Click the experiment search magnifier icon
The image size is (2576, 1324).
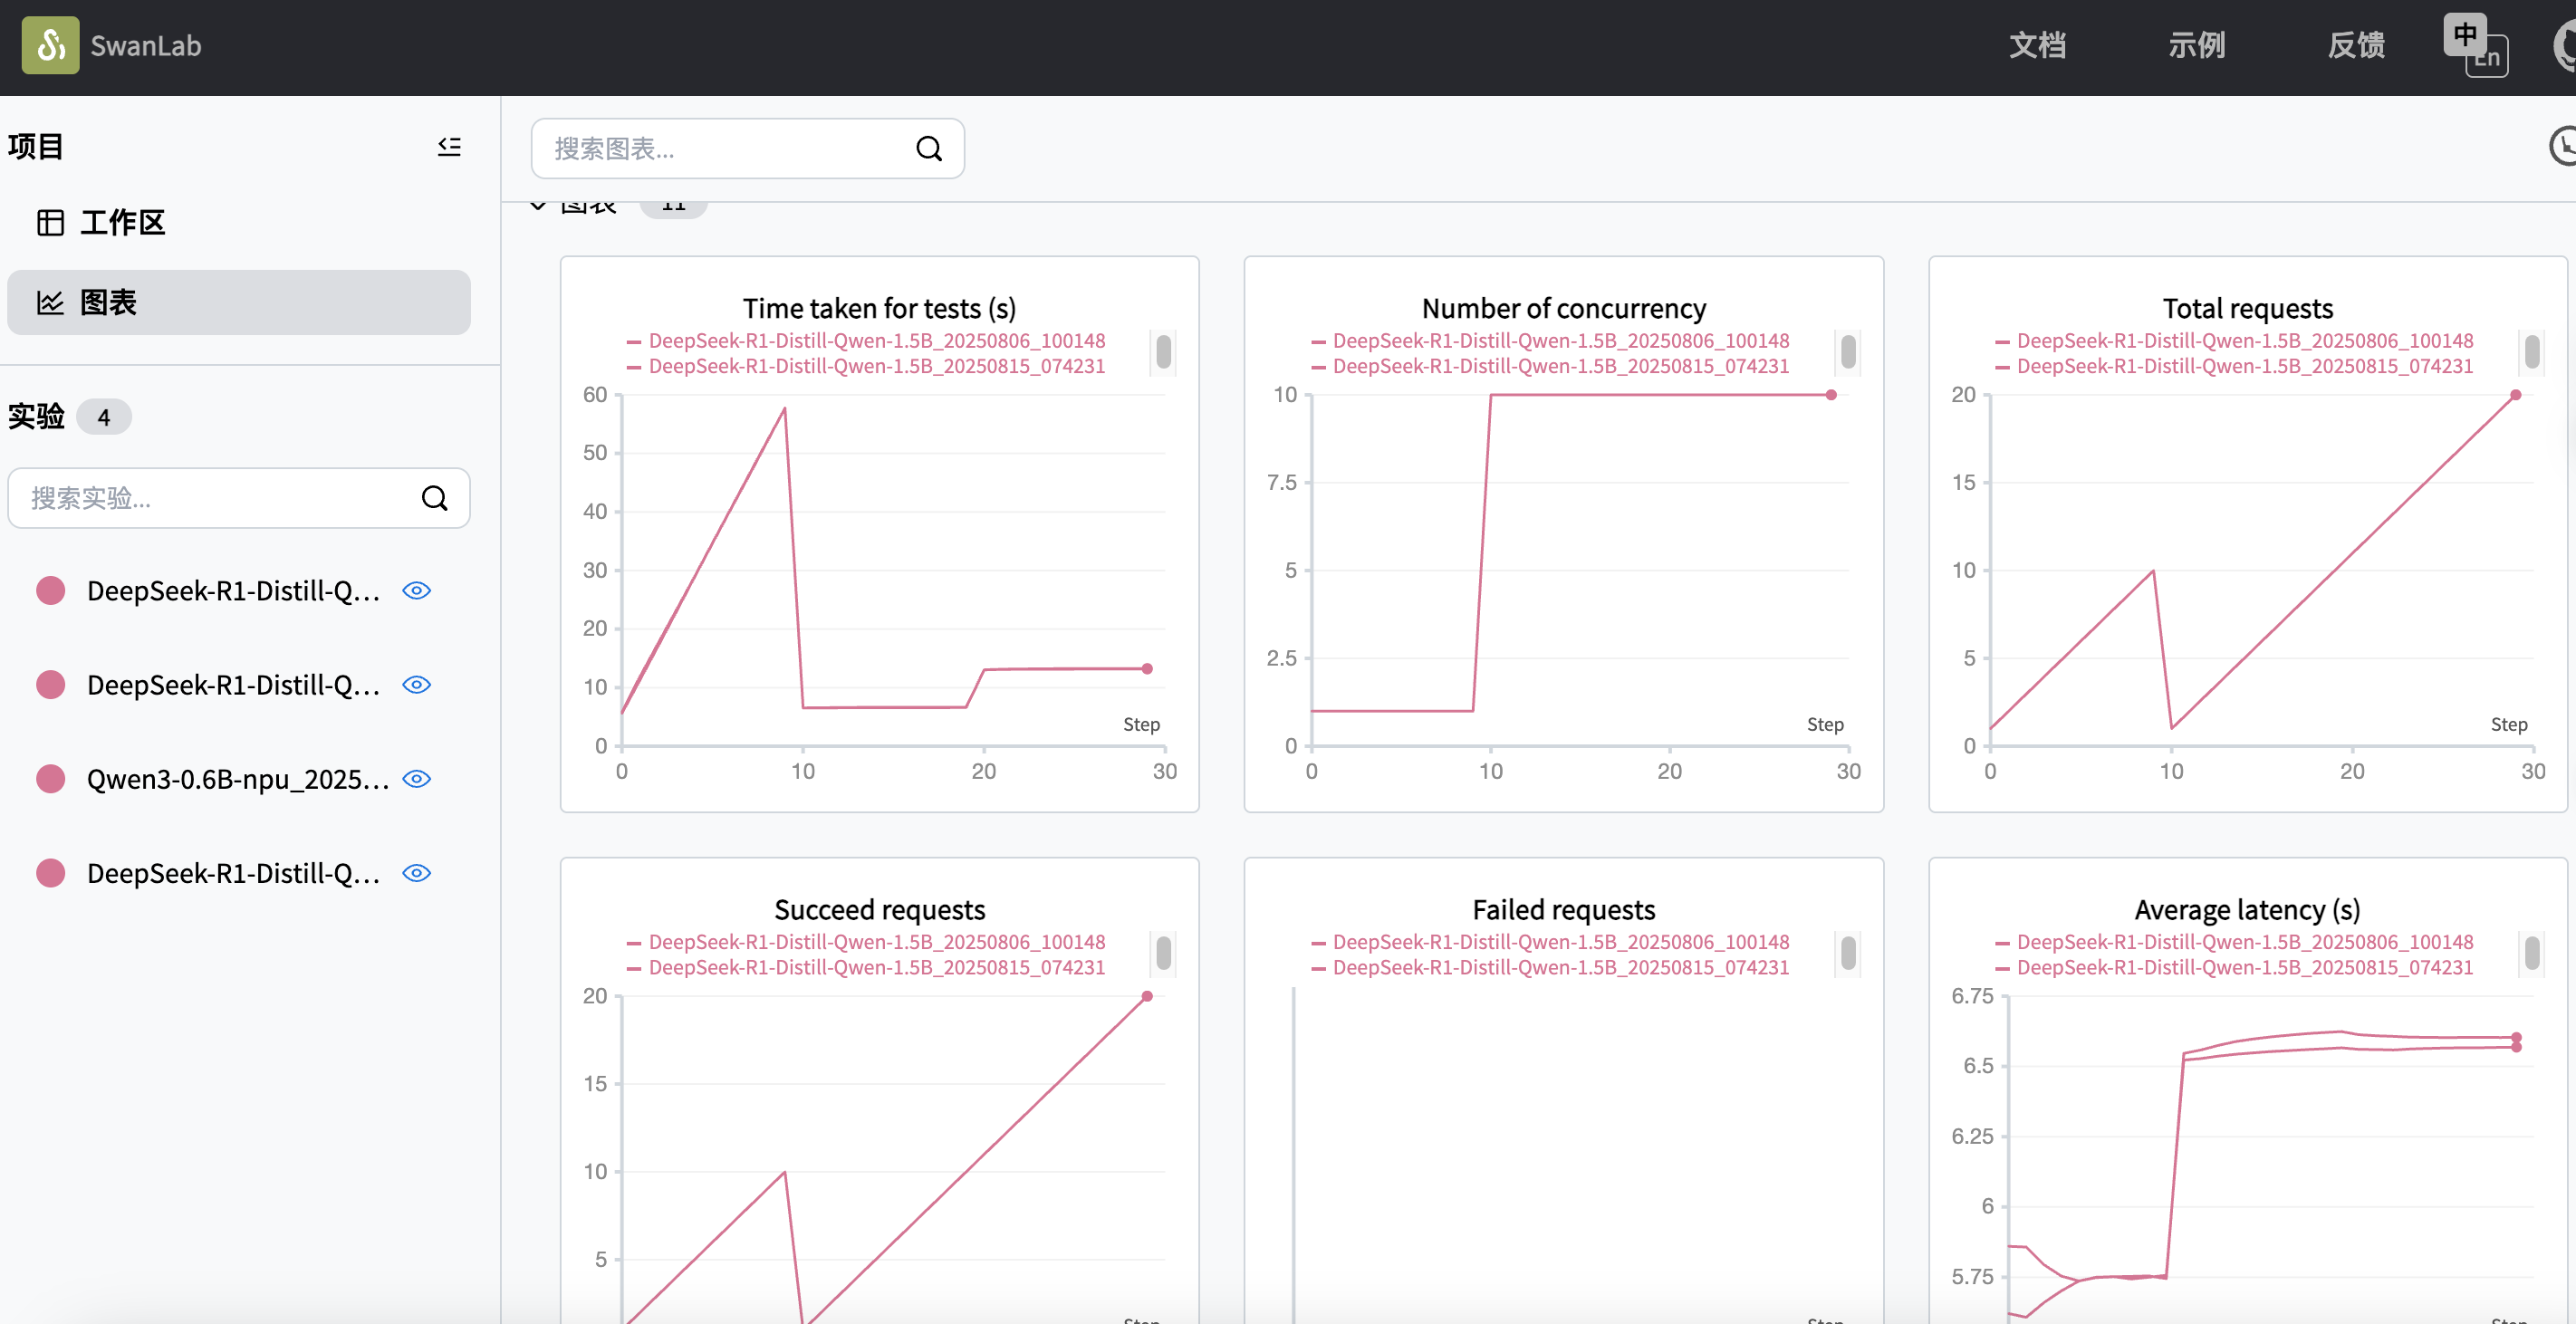pos(434,498)
